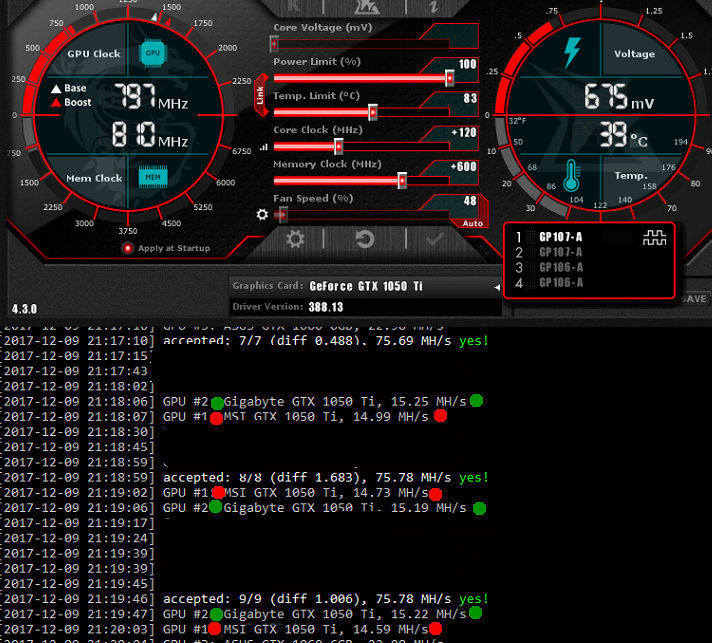Viewport: 712px width, 643px height.
Task: Click the 797 MHz GPU clock reading
Action: click(151, 96)
